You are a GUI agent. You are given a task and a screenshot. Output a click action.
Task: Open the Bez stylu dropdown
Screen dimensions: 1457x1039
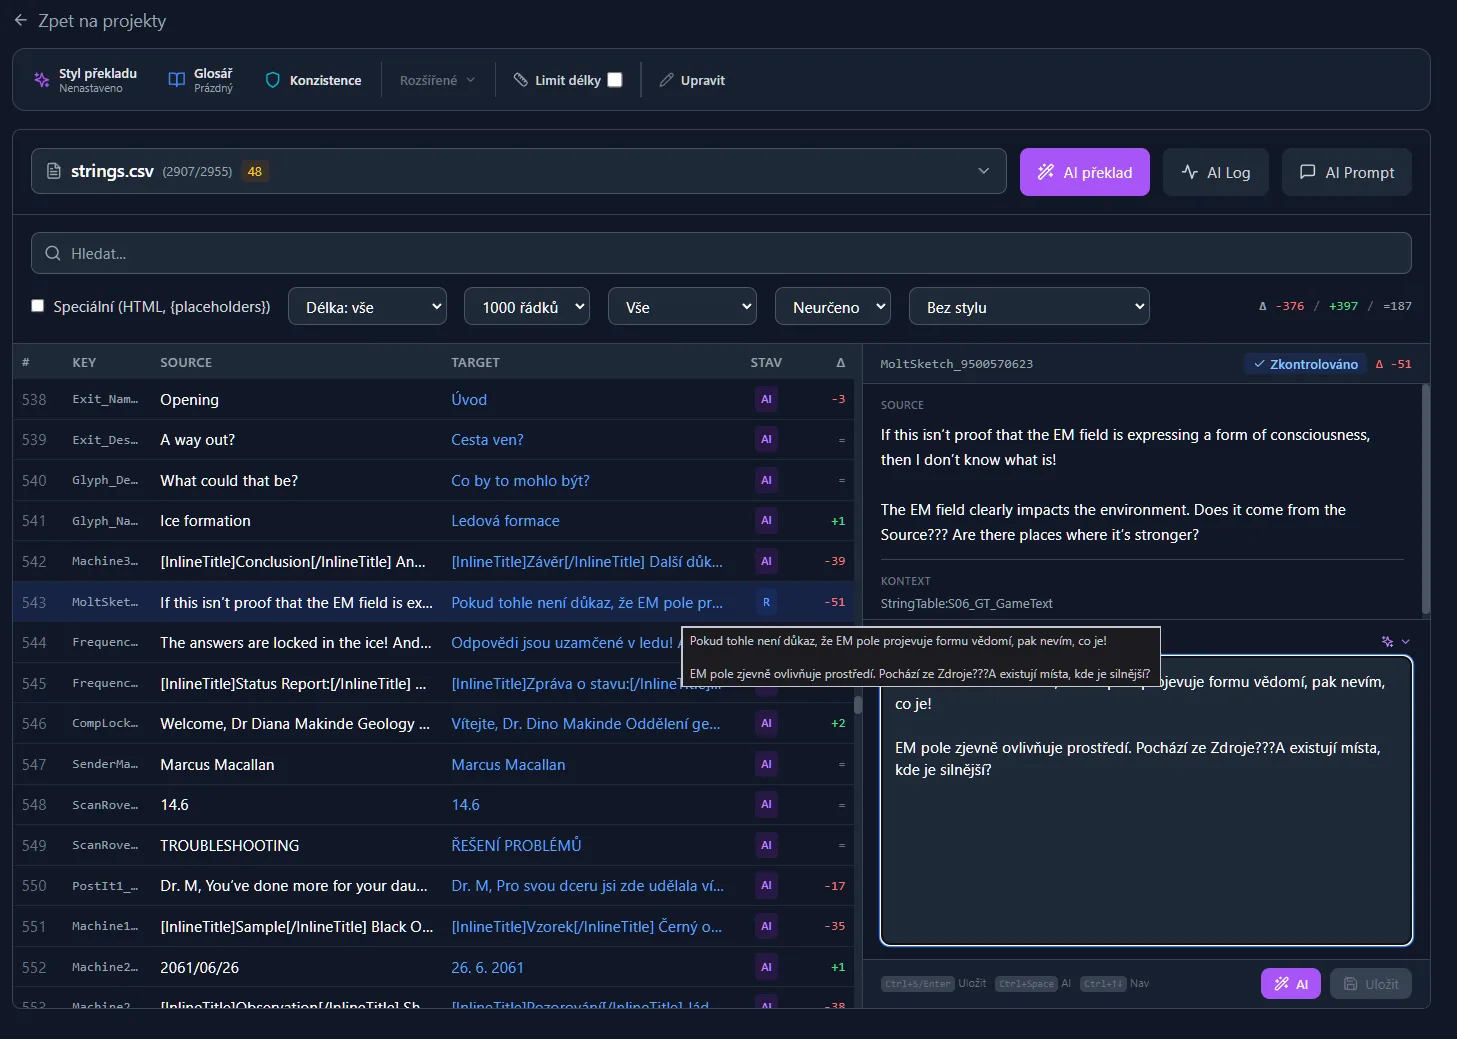tap(1028, 307)
